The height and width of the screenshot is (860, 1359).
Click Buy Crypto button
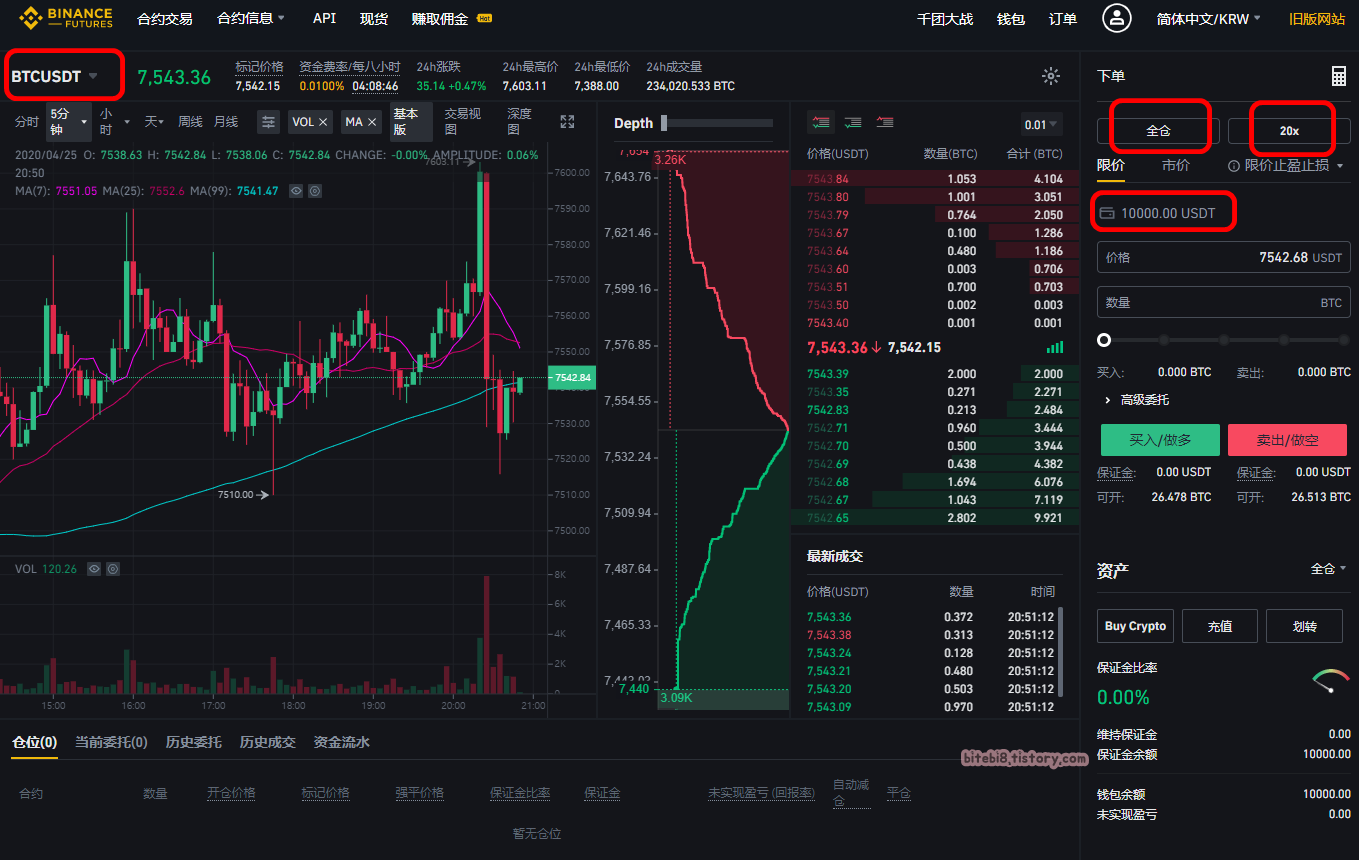pyautogui.click(x=1135, y=626)
